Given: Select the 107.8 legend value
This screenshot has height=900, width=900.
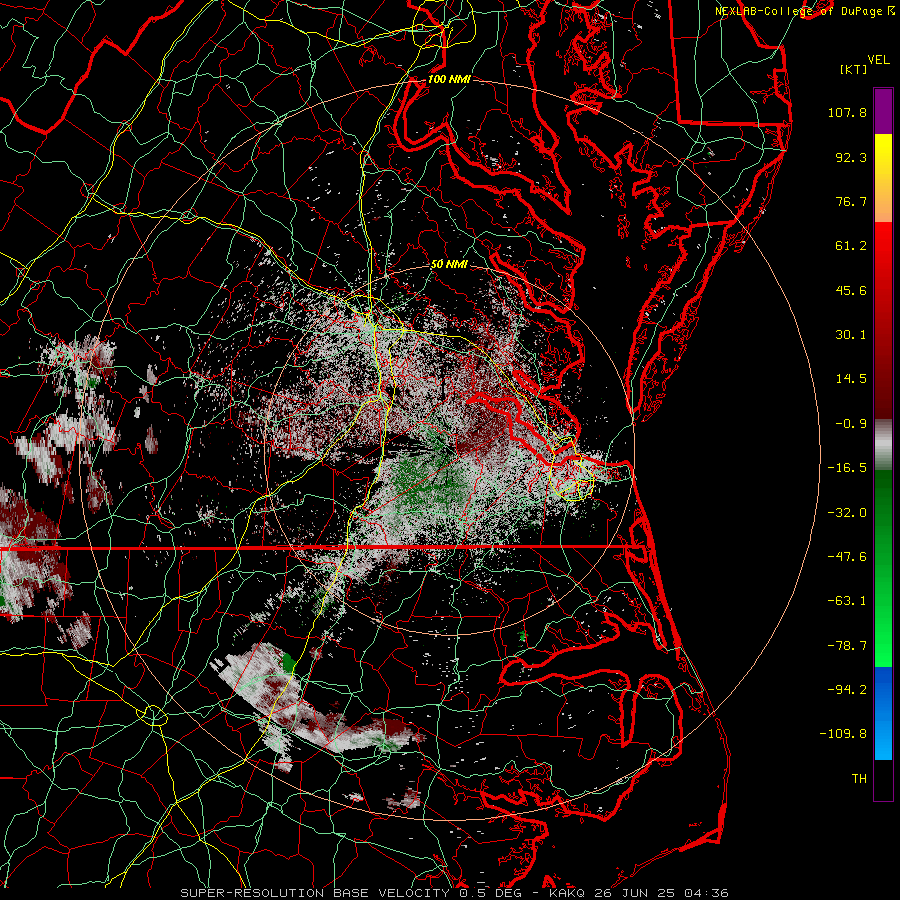Looking at the screenshot, I should tap(847, 112).
